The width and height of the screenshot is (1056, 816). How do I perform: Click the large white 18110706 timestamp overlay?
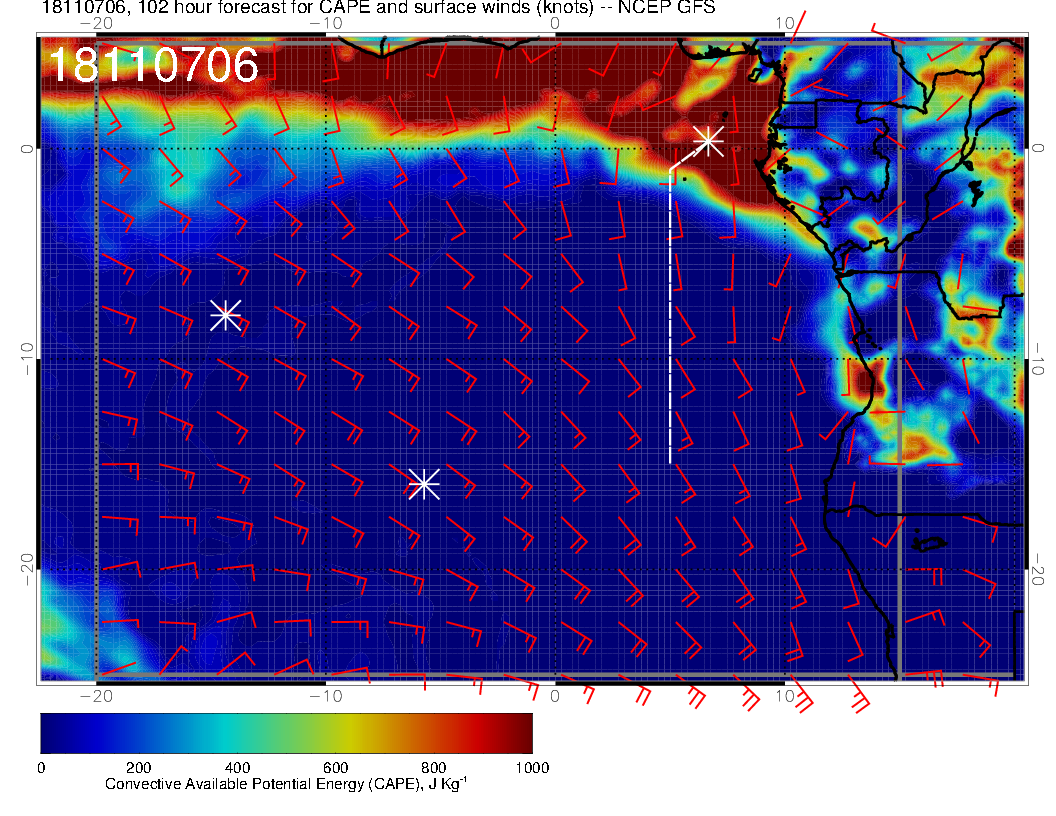pyautogui.click(x=153, y=66)
